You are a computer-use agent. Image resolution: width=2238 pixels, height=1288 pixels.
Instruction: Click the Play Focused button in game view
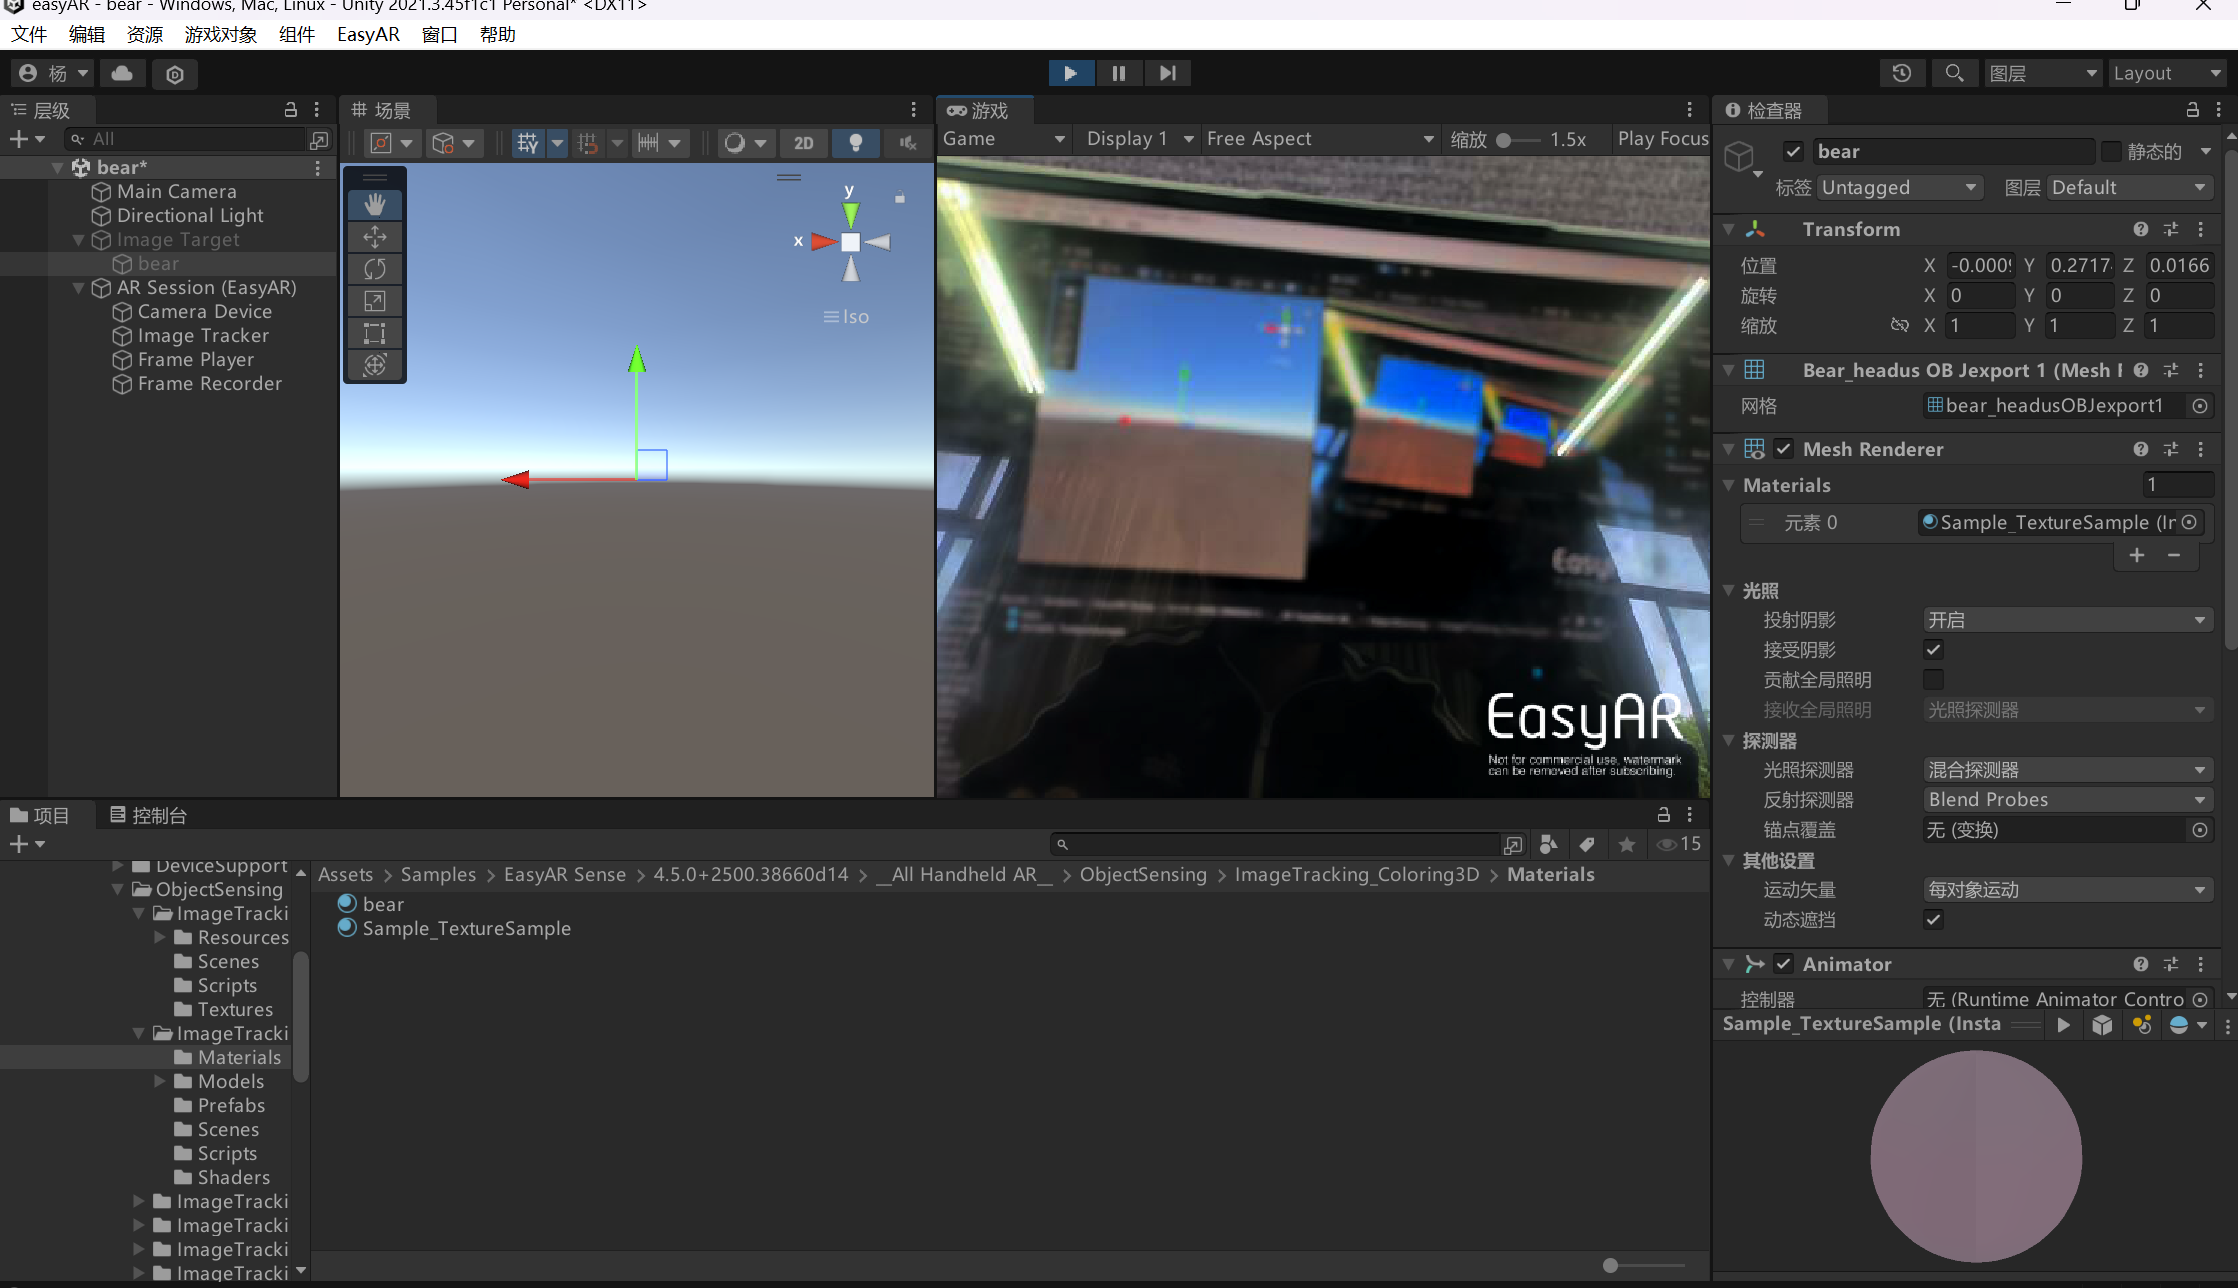(1662, 139)
